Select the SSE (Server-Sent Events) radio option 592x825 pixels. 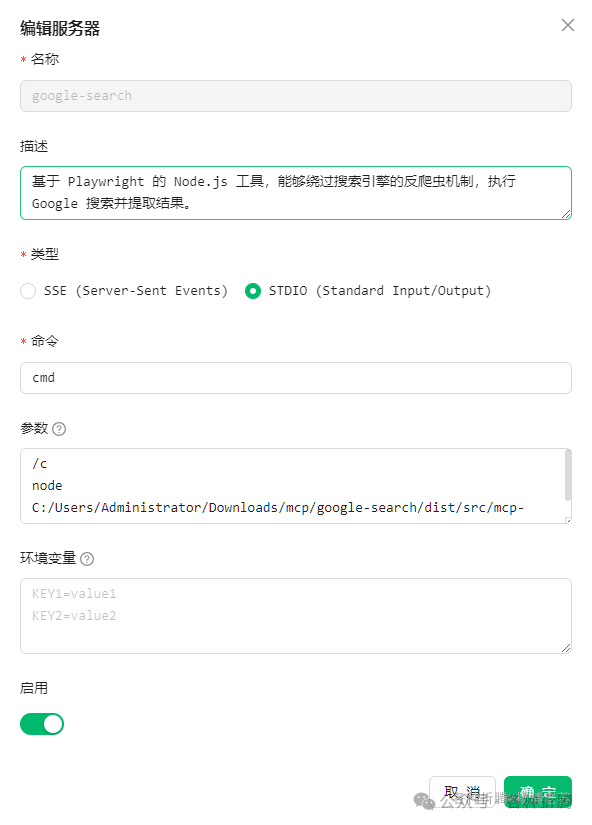[x=28, y=291]
